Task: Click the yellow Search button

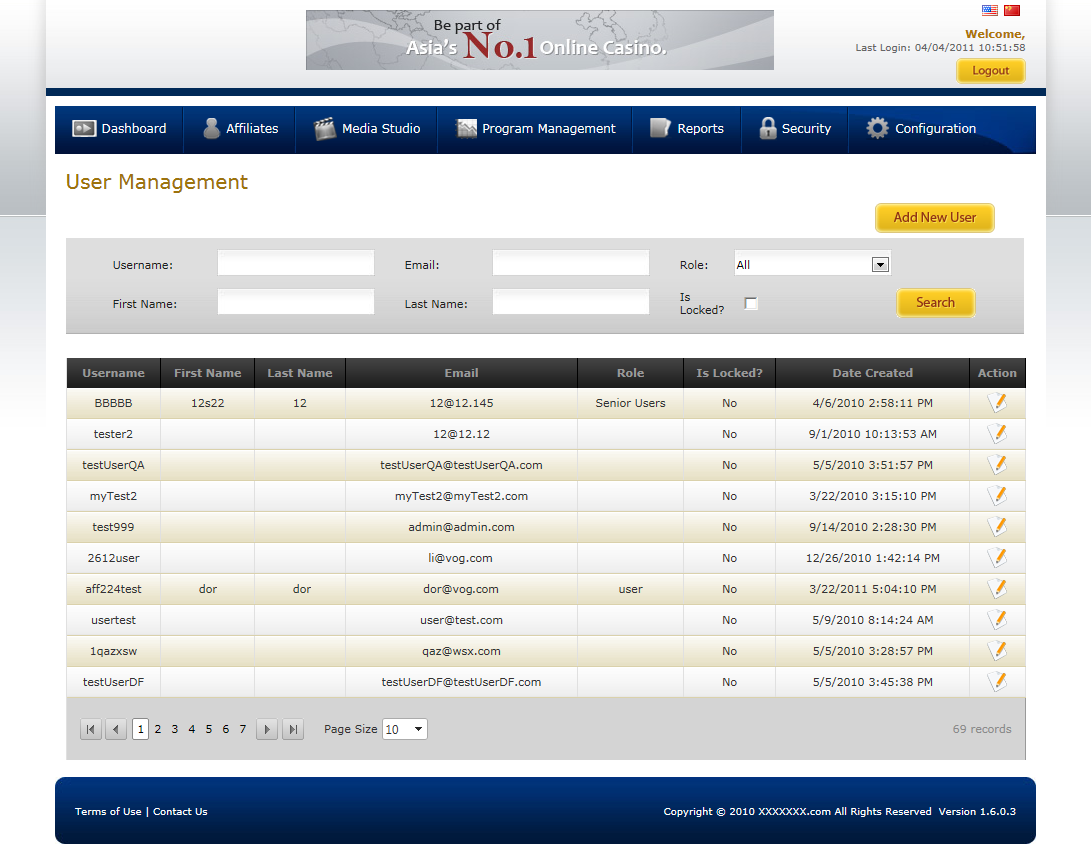Action: coord(935,303)
